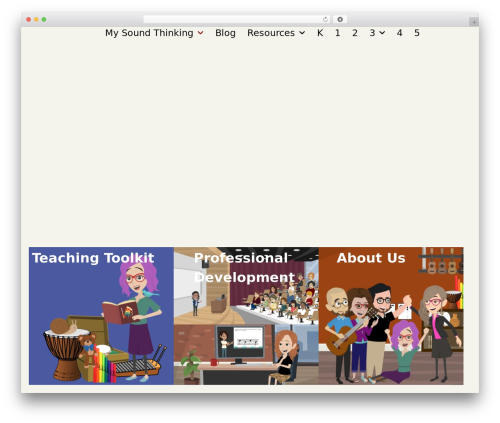Open the Teaching Toolkit image tile

(101, 316)
